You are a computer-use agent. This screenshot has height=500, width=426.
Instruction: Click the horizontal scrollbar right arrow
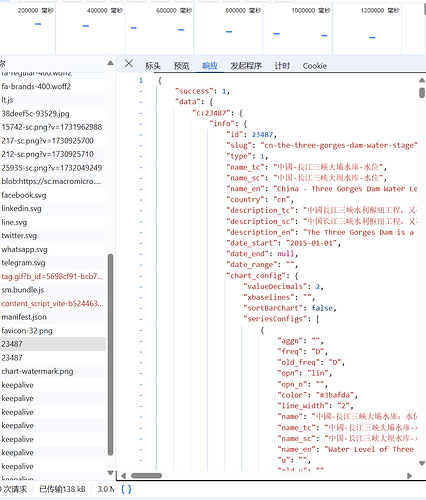click(410, 476)
